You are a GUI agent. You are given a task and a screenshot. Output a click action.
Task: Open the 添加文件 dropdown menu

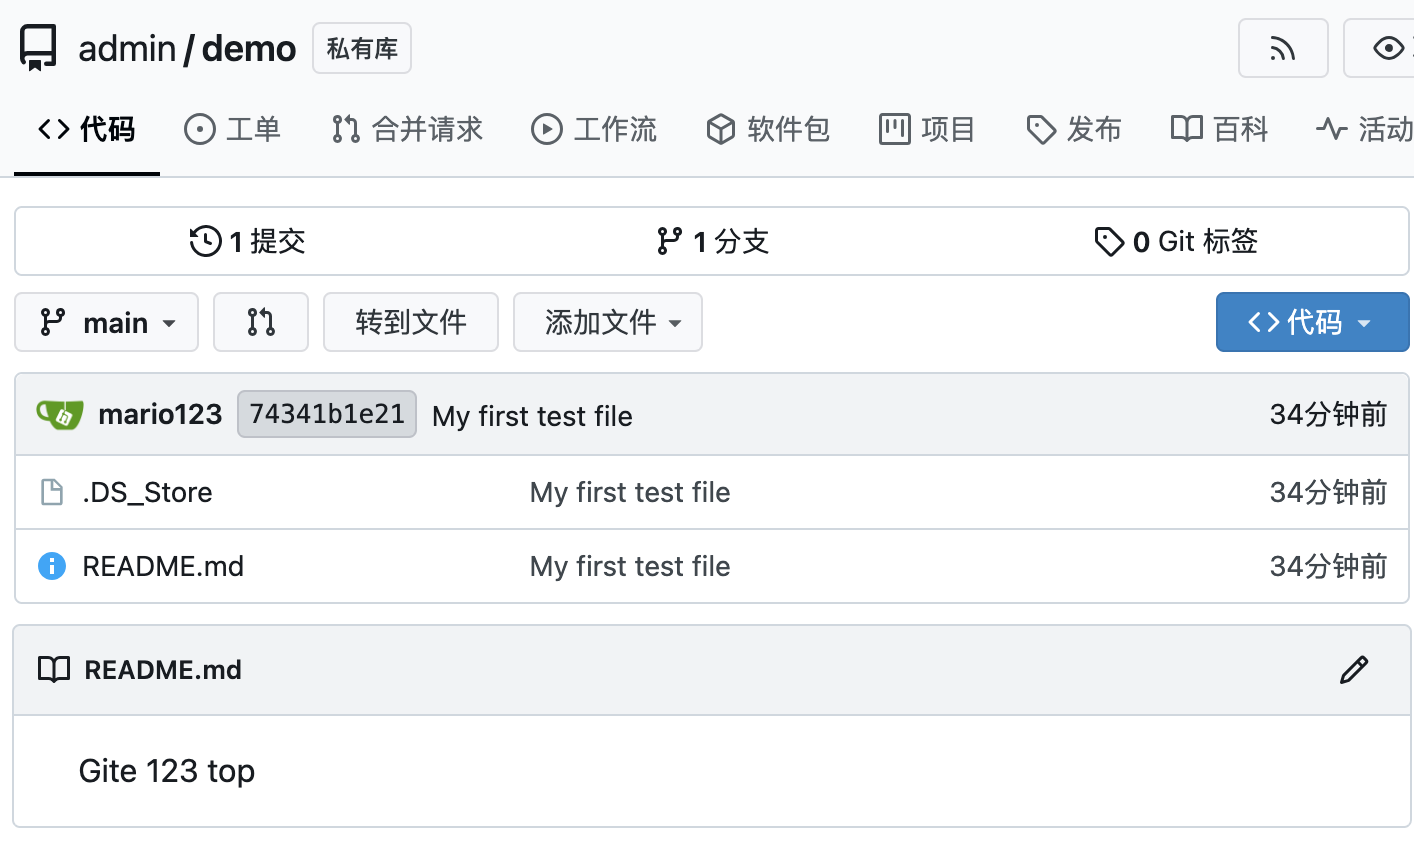(x=608, y=322)
